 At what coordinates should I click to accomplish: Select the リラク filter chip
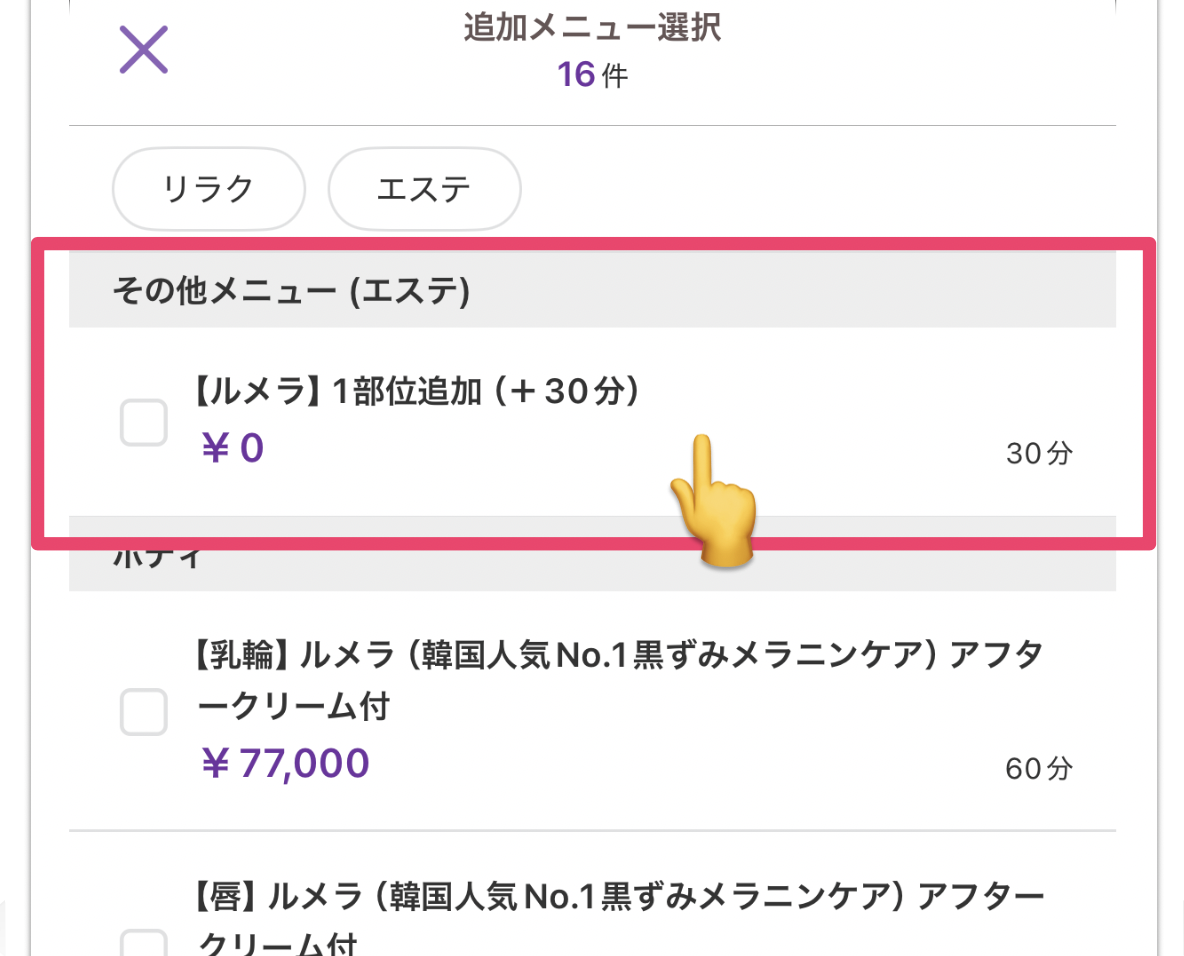point(209,189)
